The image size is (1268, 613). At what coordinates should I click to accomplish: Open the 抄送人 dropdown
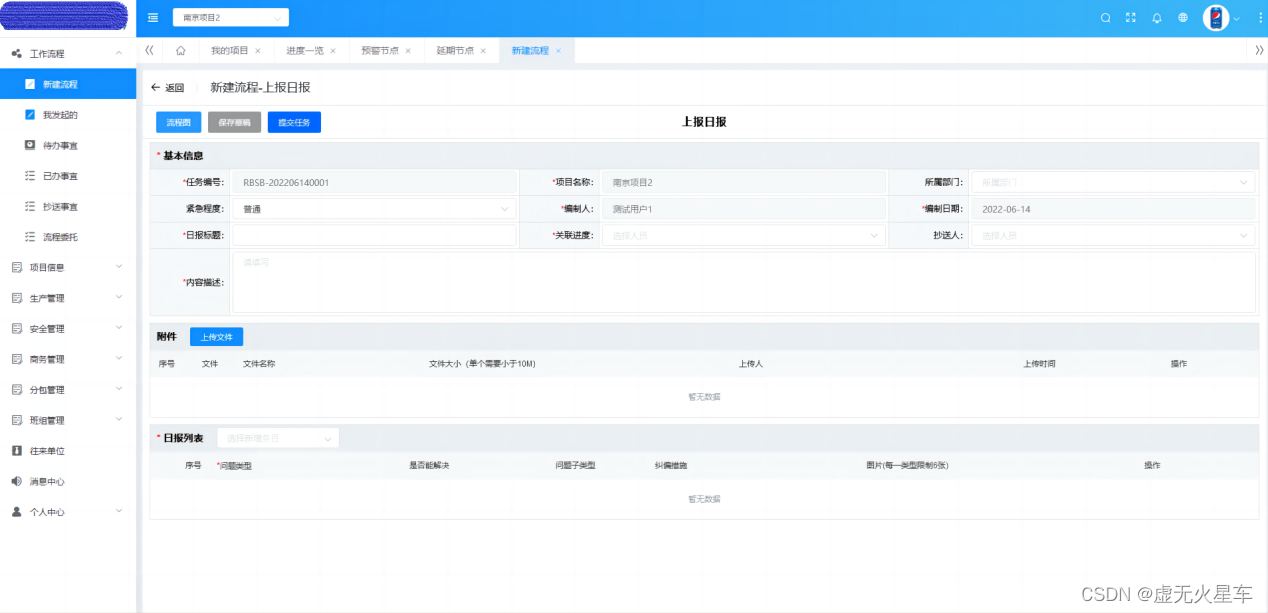tap(1113, 235)
